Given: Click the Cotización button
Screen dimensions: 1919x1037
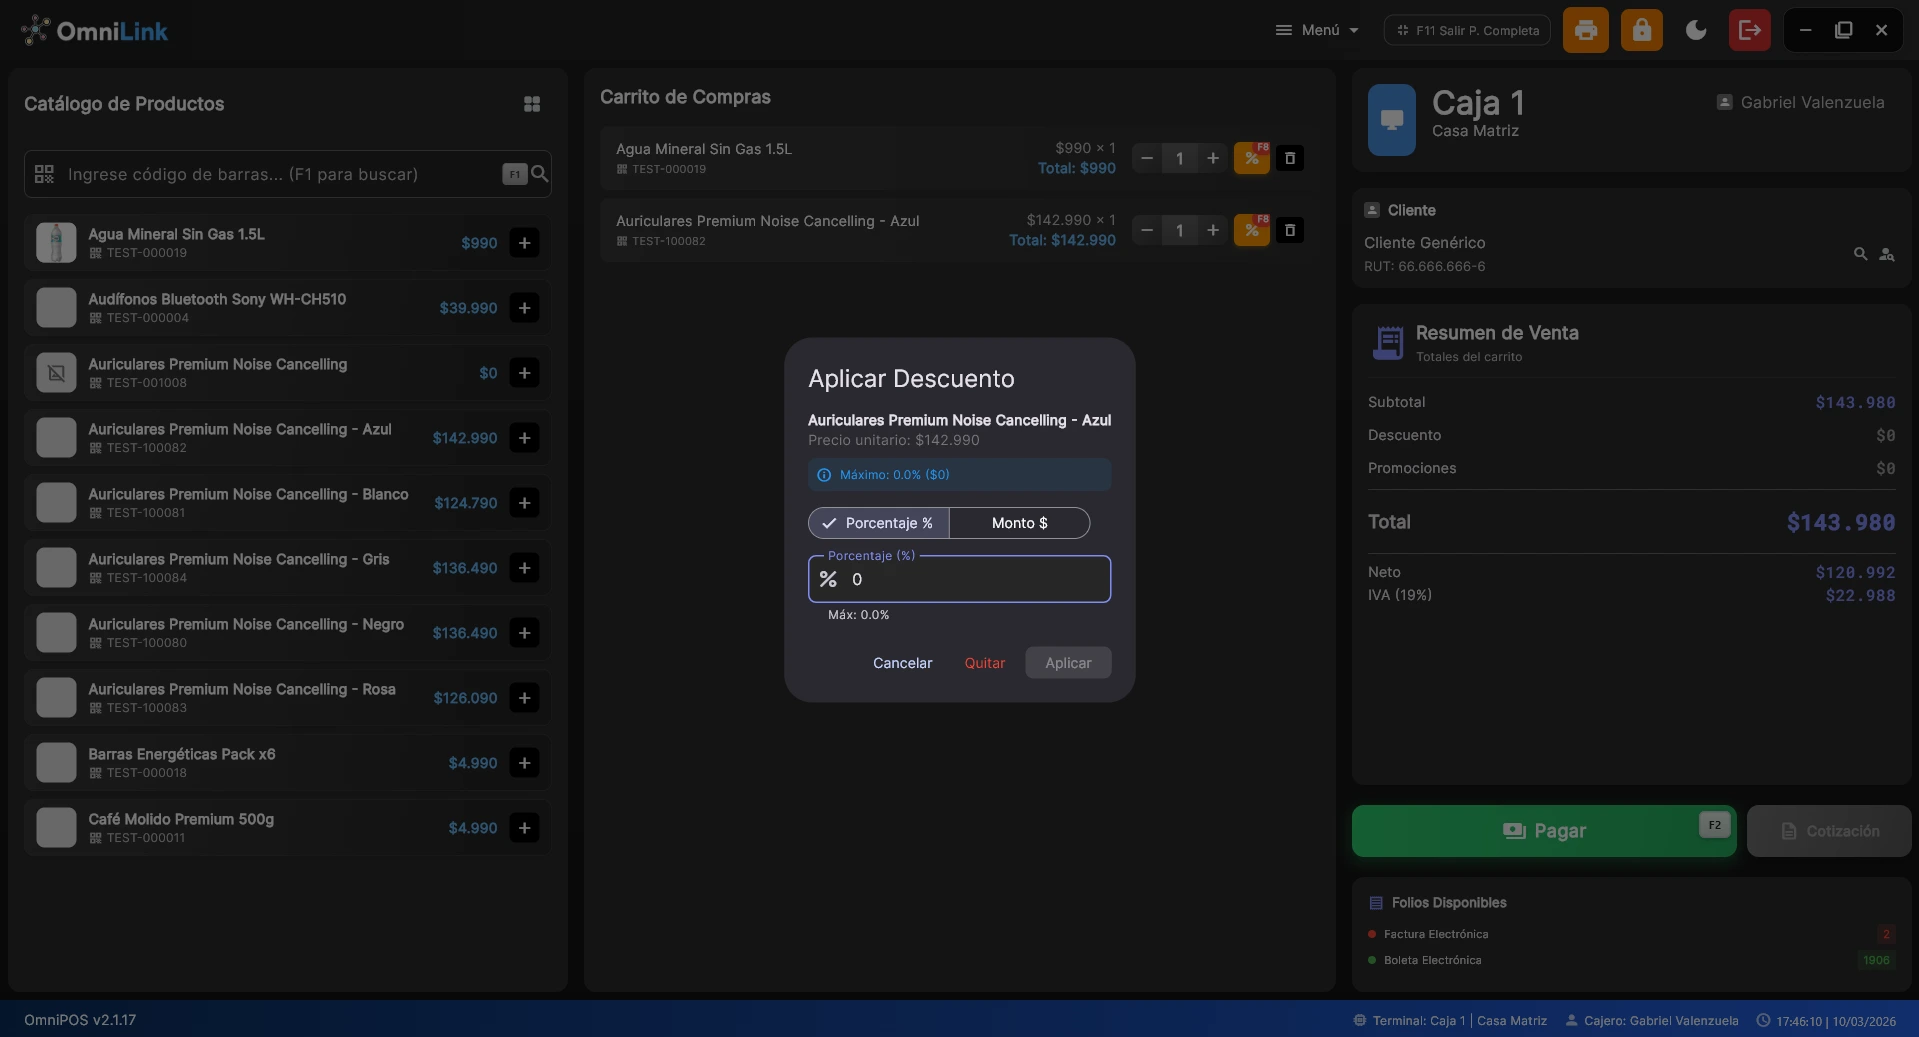Looking at the screenshot, I should click(x=1829, y=831).
